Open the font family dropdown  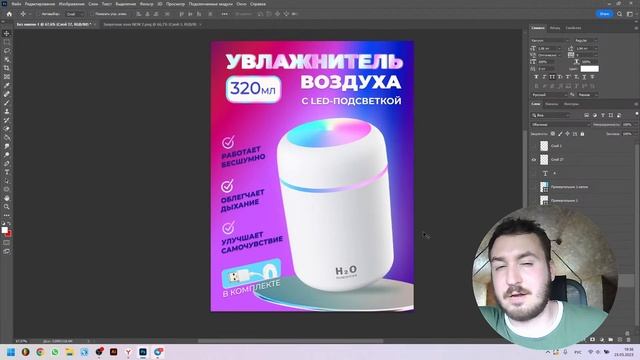[x=549, y=41]
